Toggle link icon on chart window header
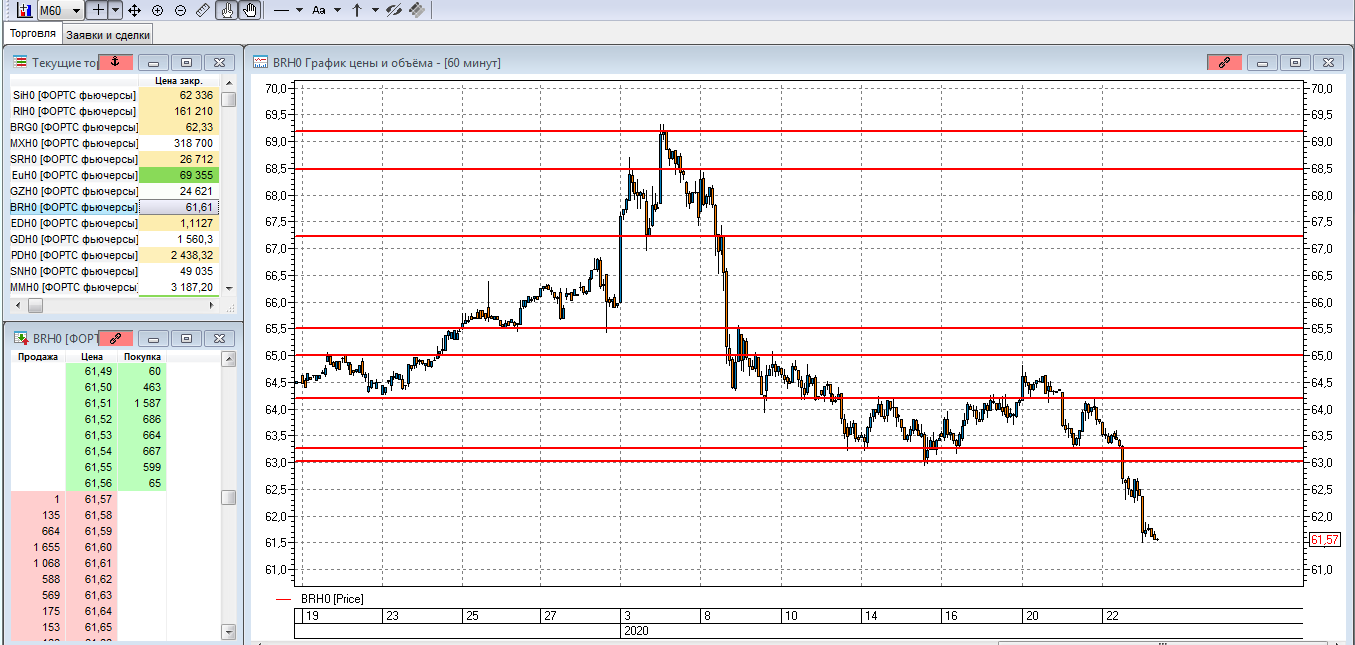1355x645 pixels. 1225,62
